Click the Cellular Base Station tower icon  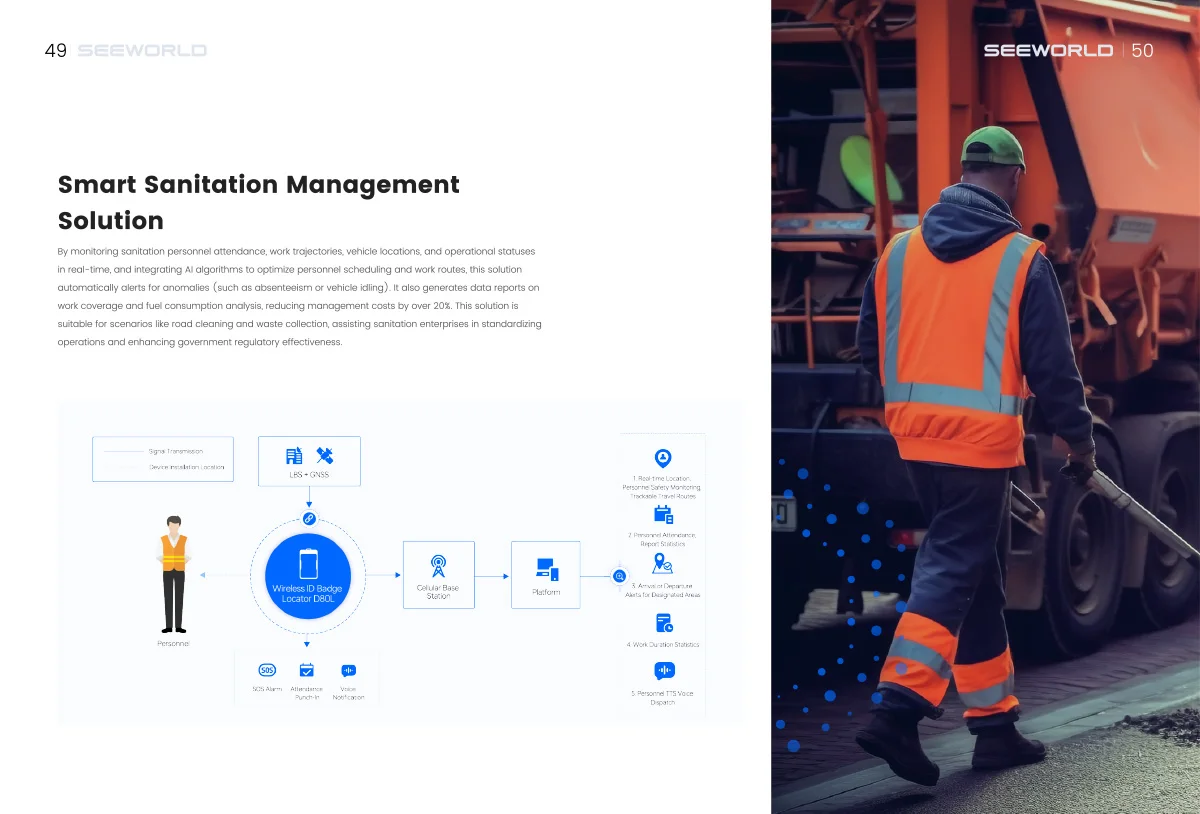[x=438, y=567]
